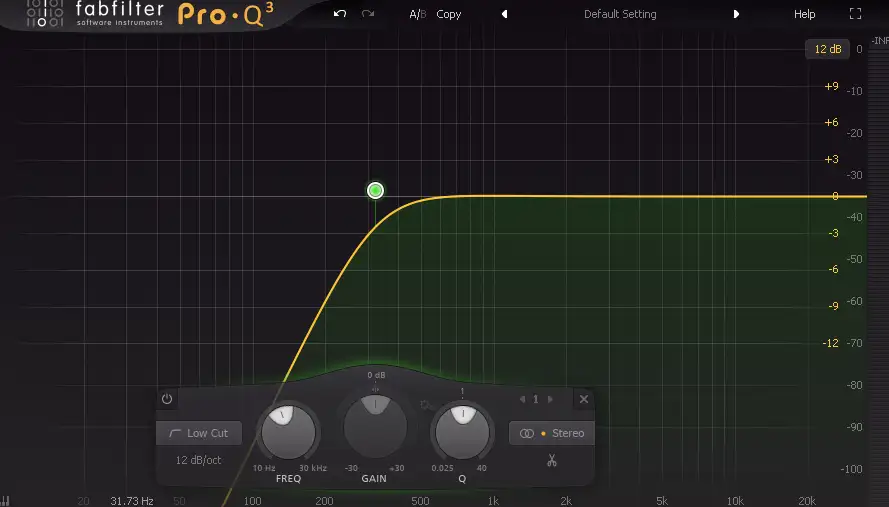889x507 pixels.
Task: Click the gain-Q interaction gear icon
Action: [x=425, y=405]
